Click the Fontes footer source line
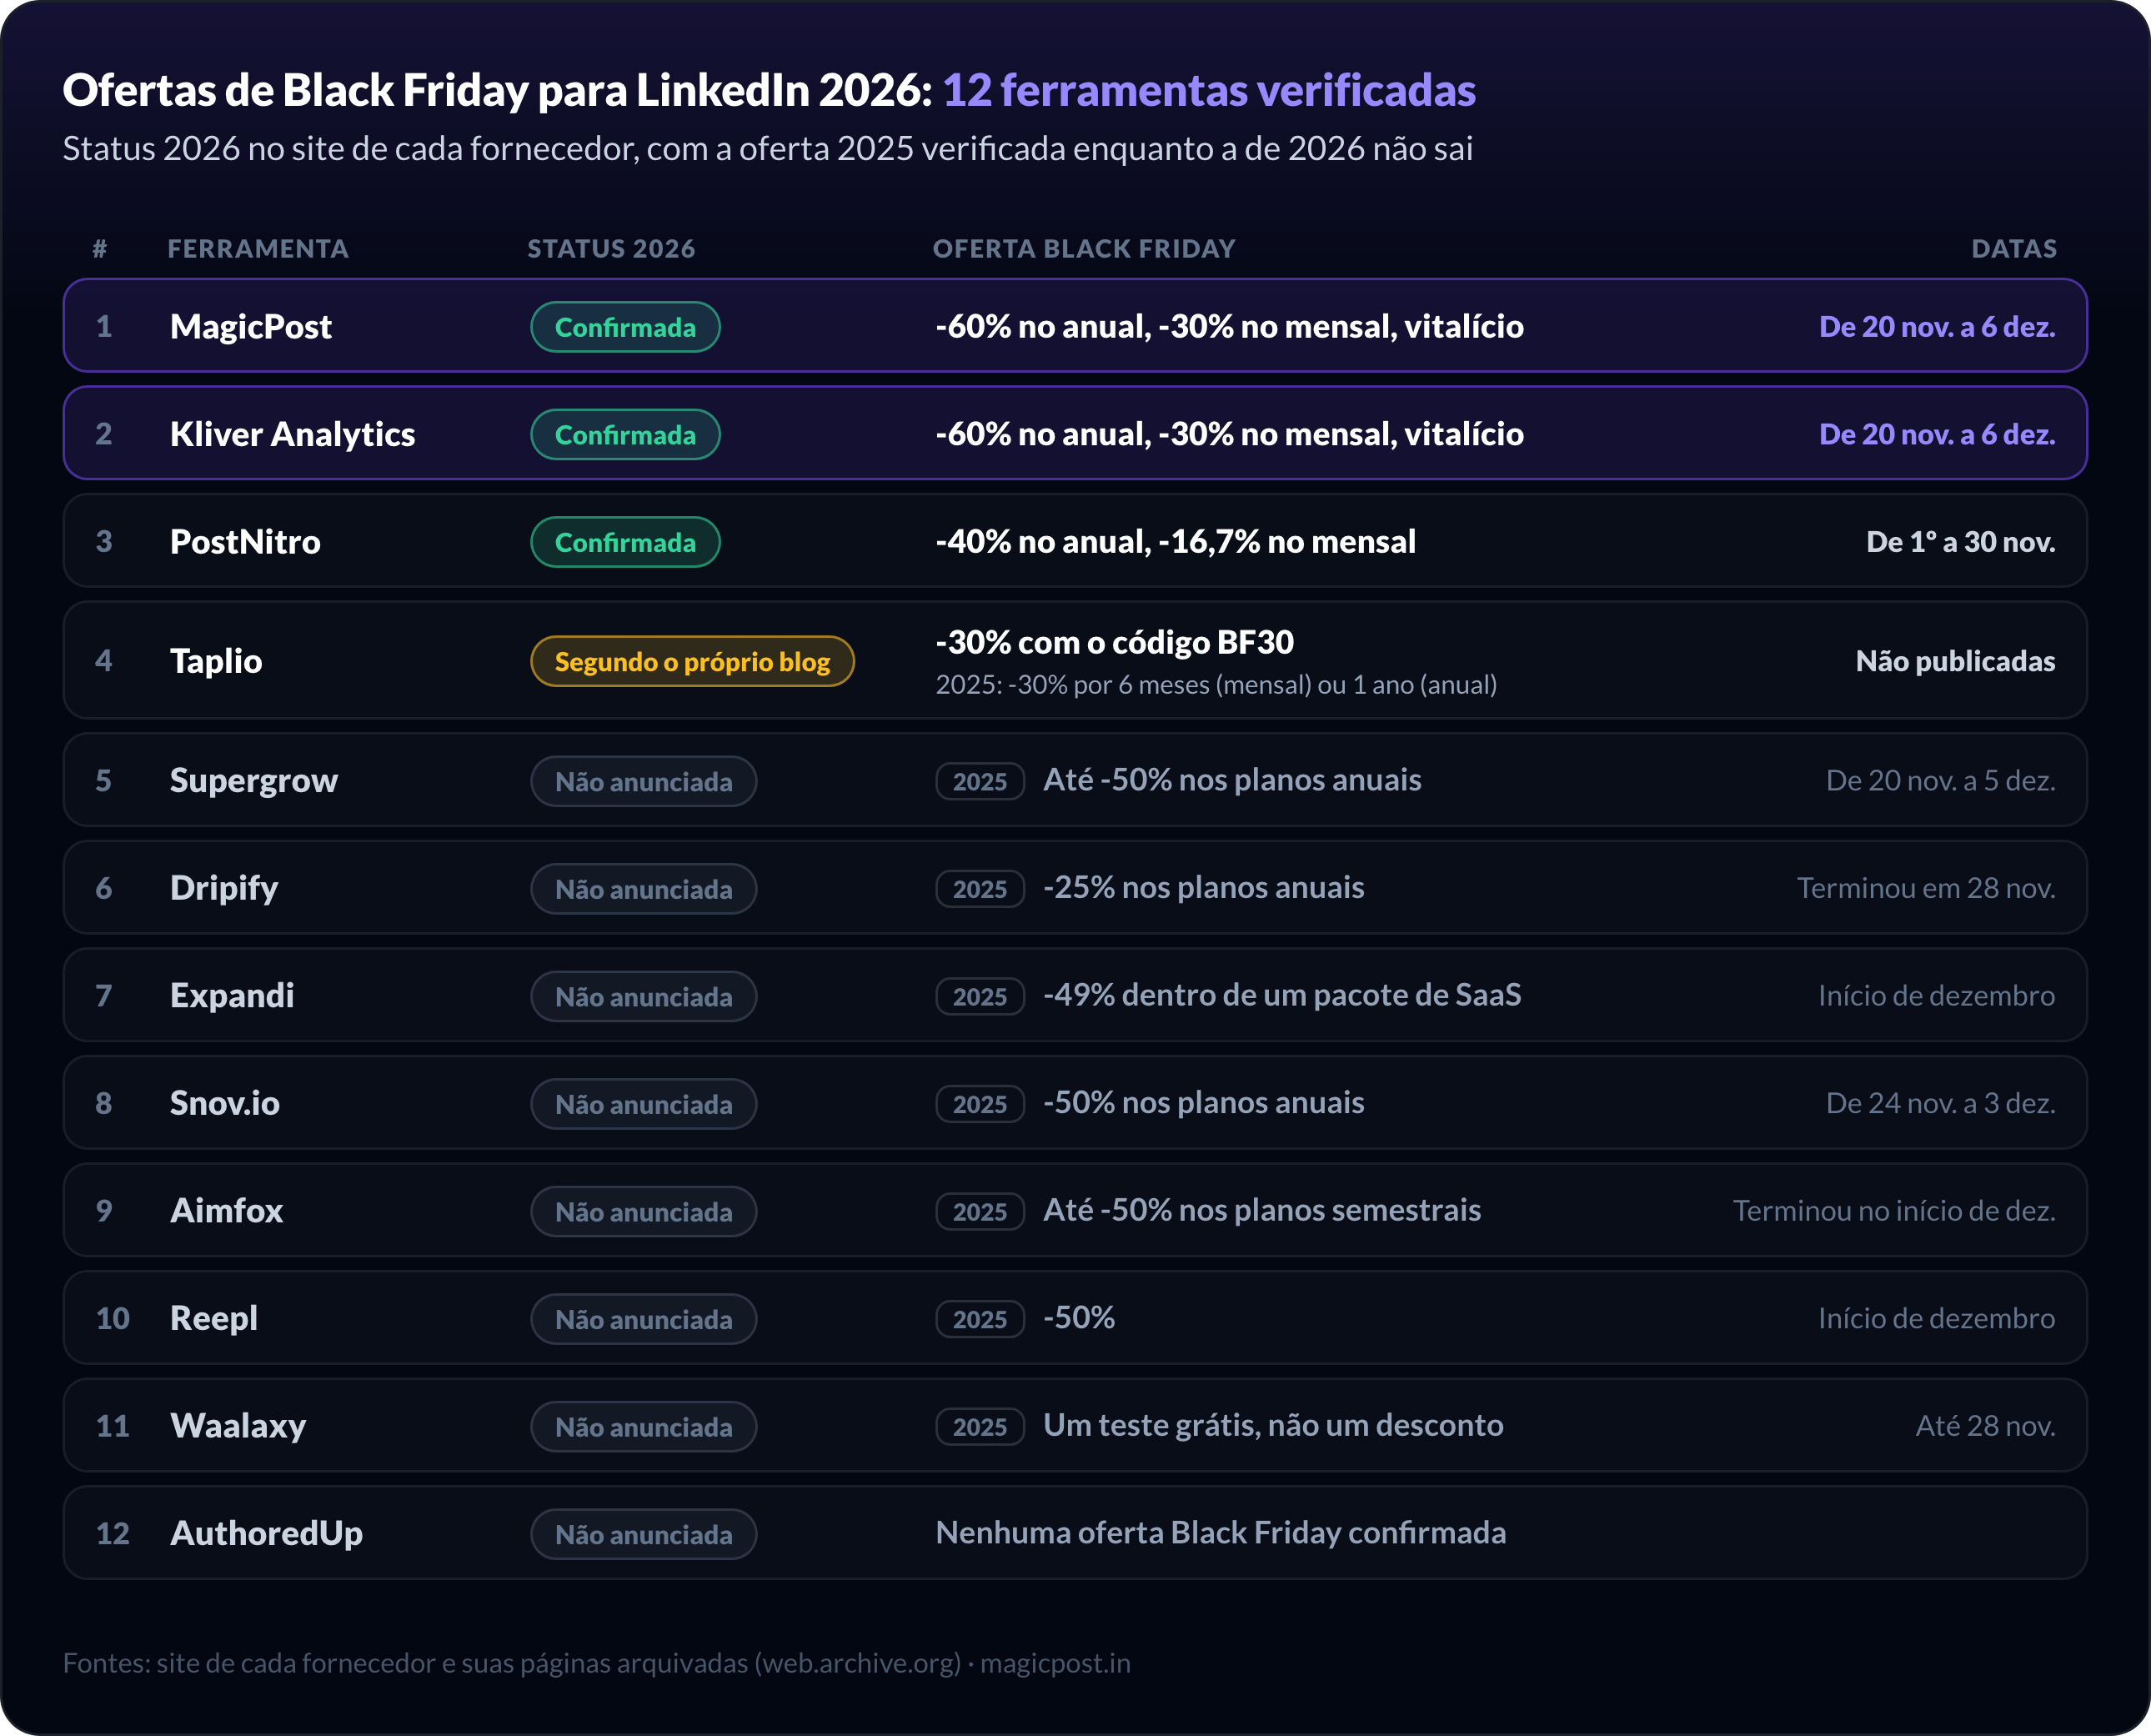The width and height of the screenshot is (2151, 1736). coord(596,1663)
